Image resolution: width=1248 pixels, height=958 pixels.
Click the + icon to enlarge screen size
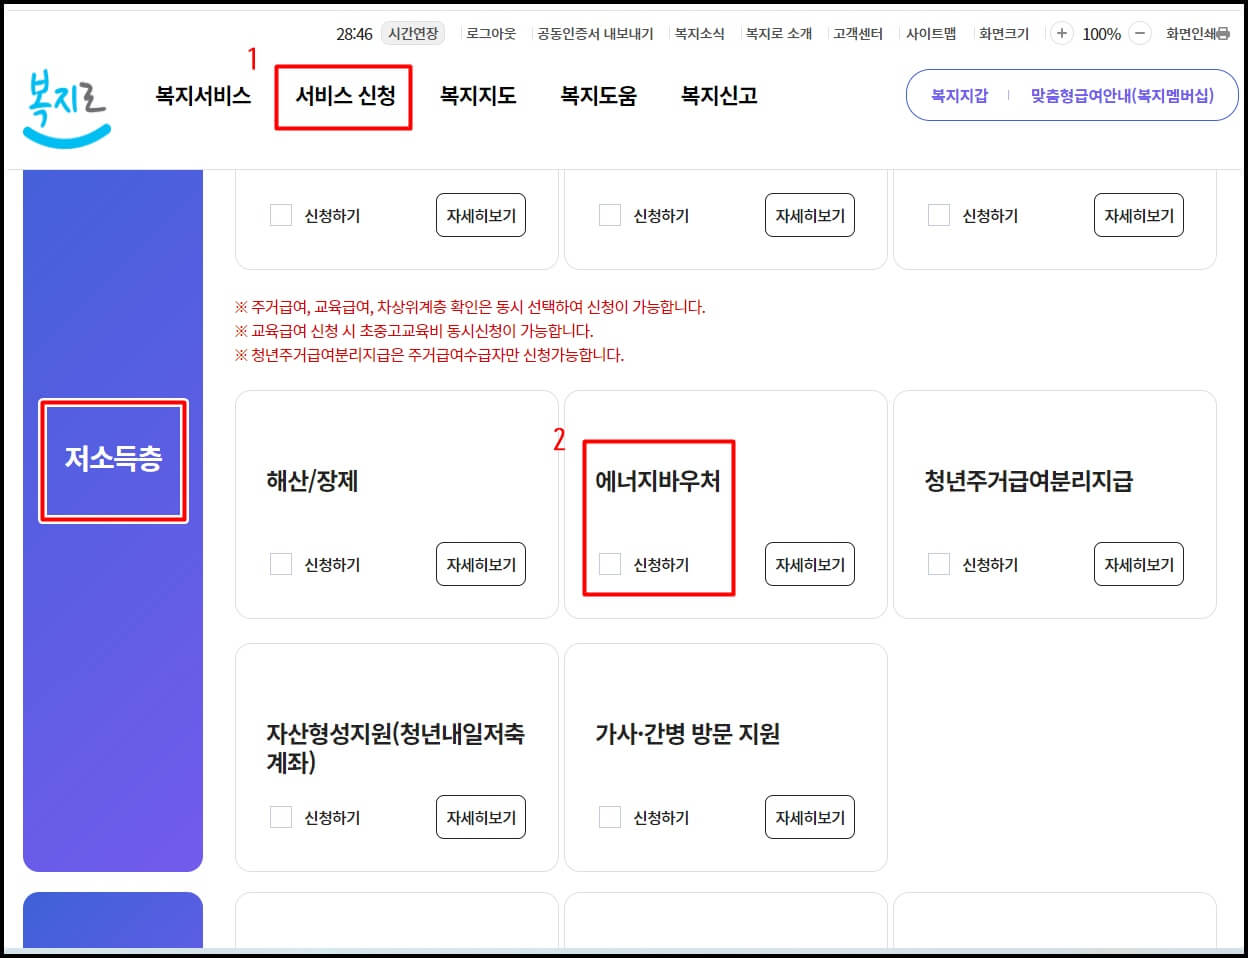1061,32
